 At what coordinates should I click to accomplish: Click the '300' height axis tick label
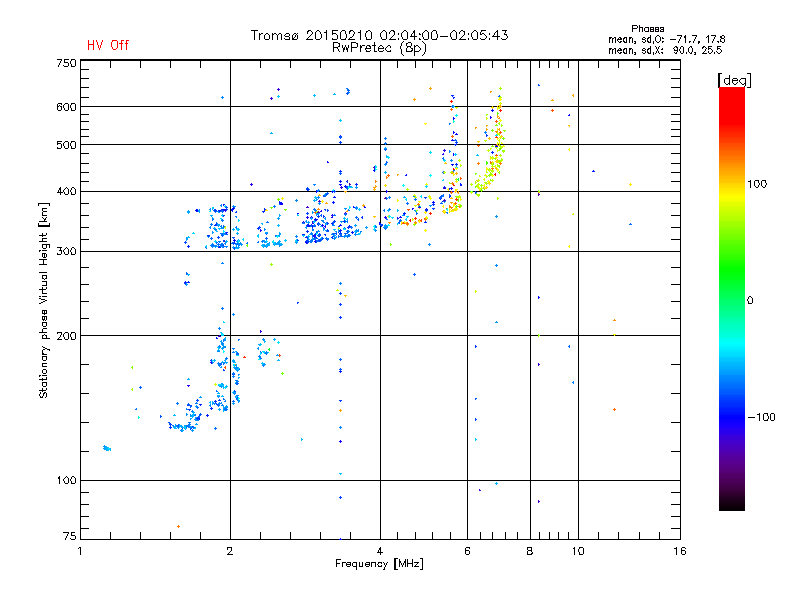(66, 251)
